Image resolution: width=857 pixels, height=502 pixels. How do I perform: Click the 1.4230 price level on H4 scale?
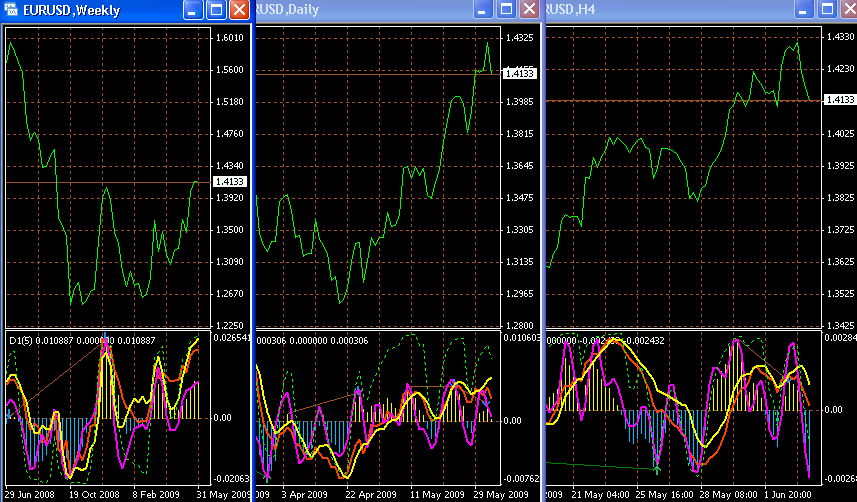tap(840, 69)
